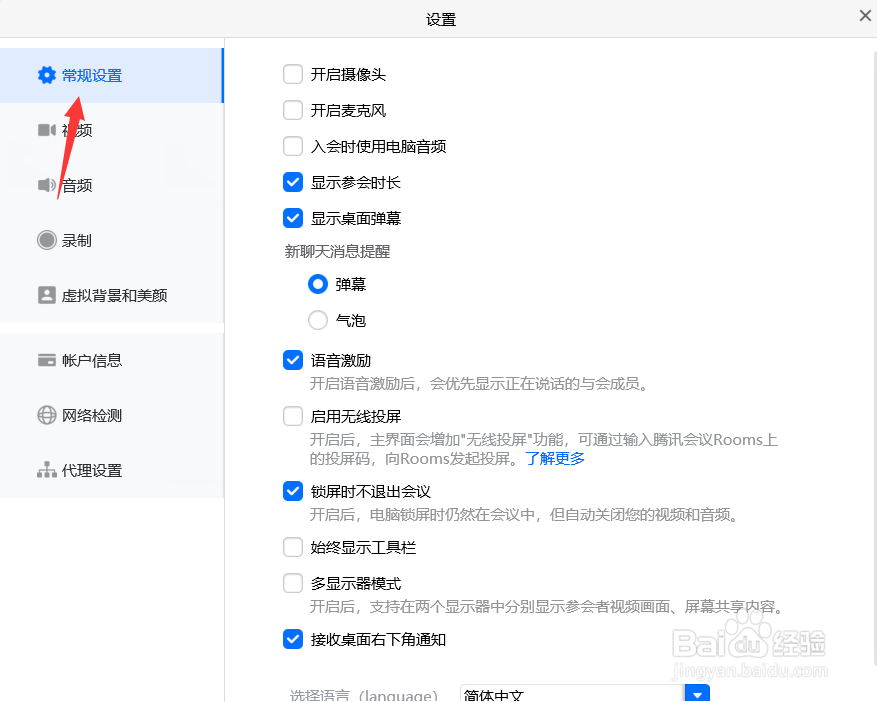Viewport: 877px width, 702px height.
Task: Enable the 开启麦克风 microphone checkbox
Action: click(x=293, y=110)
